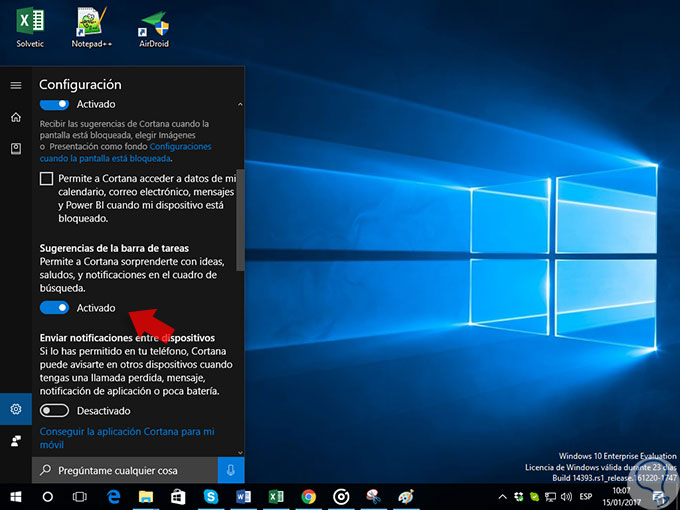Open Cortana Notebook icon
680x510 pixels.
[x=16, y=149]
